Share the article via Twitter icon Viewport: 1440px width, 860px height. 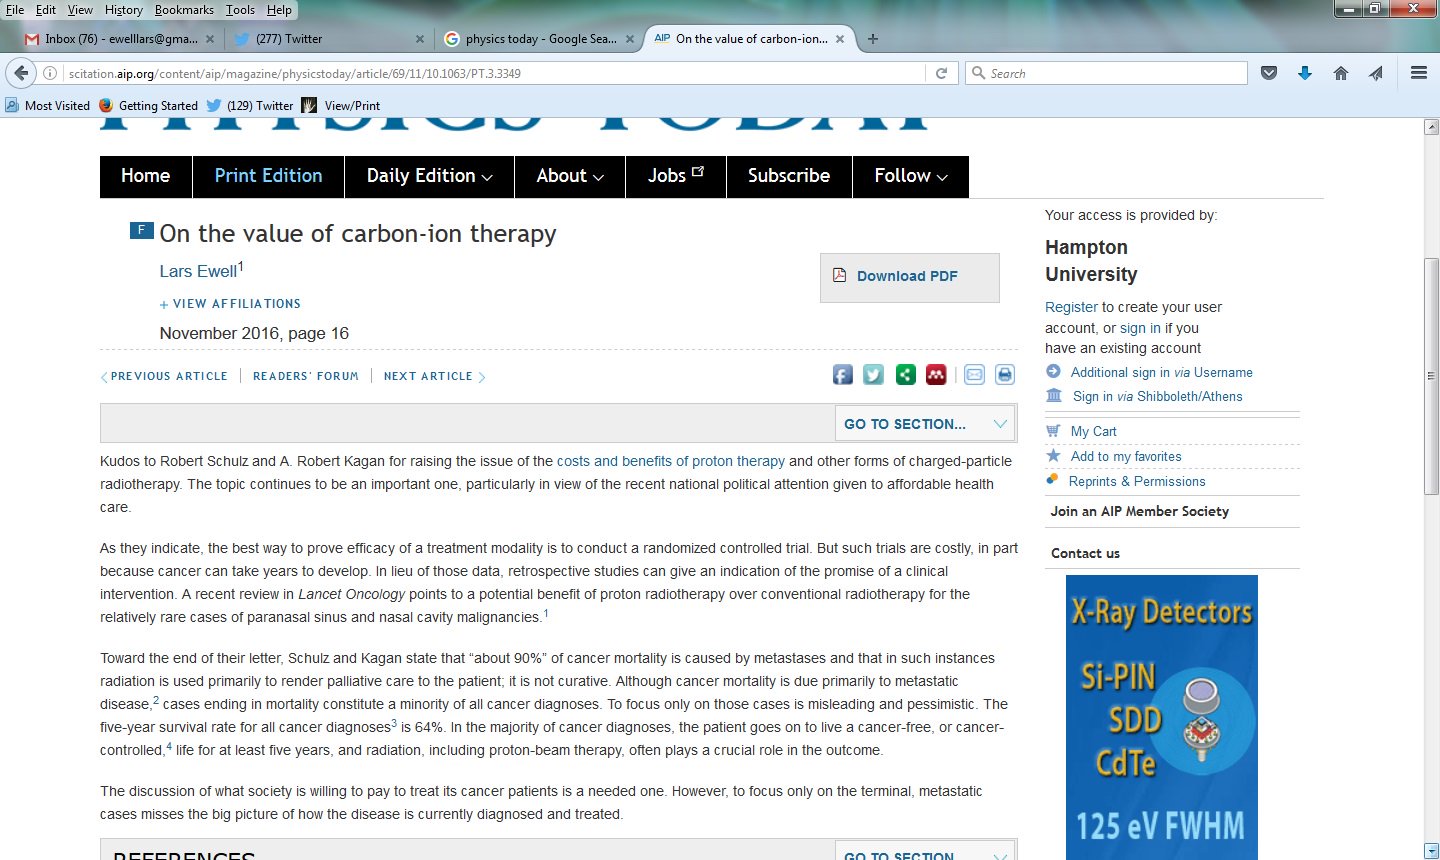(x=873, y=374)
